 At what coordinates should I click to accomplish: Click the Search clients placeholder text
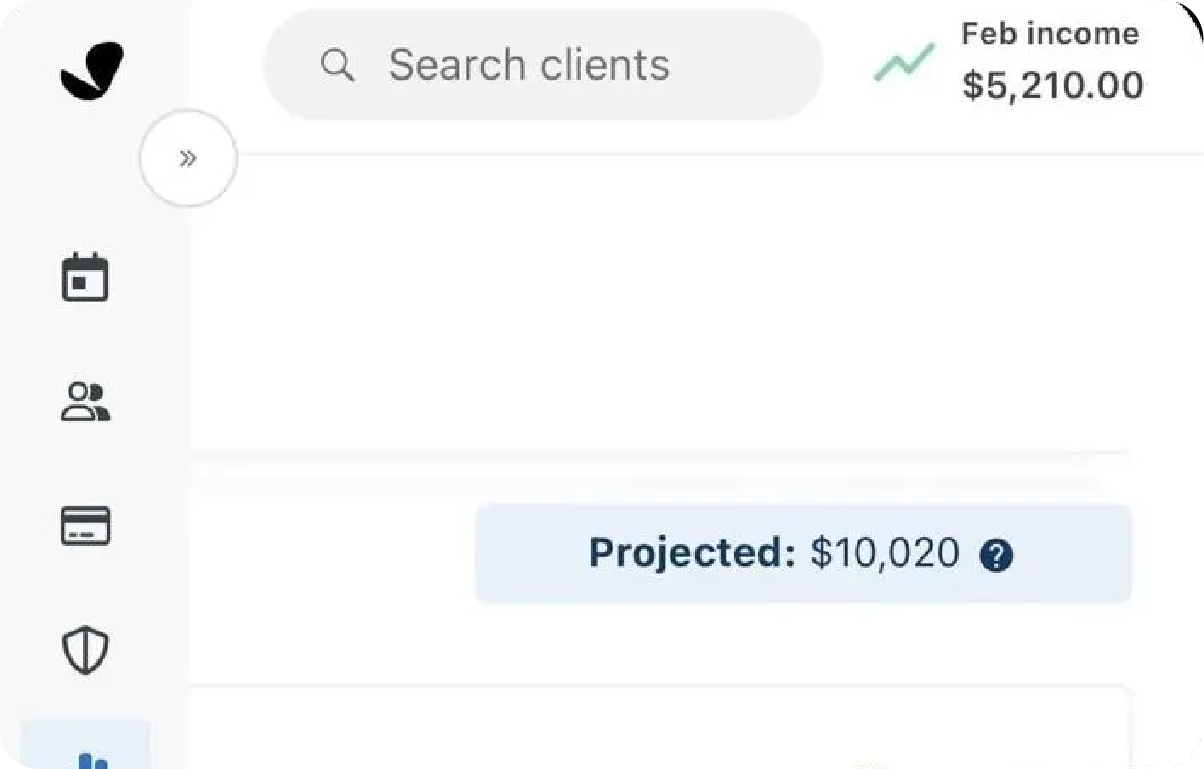(529, 66)
